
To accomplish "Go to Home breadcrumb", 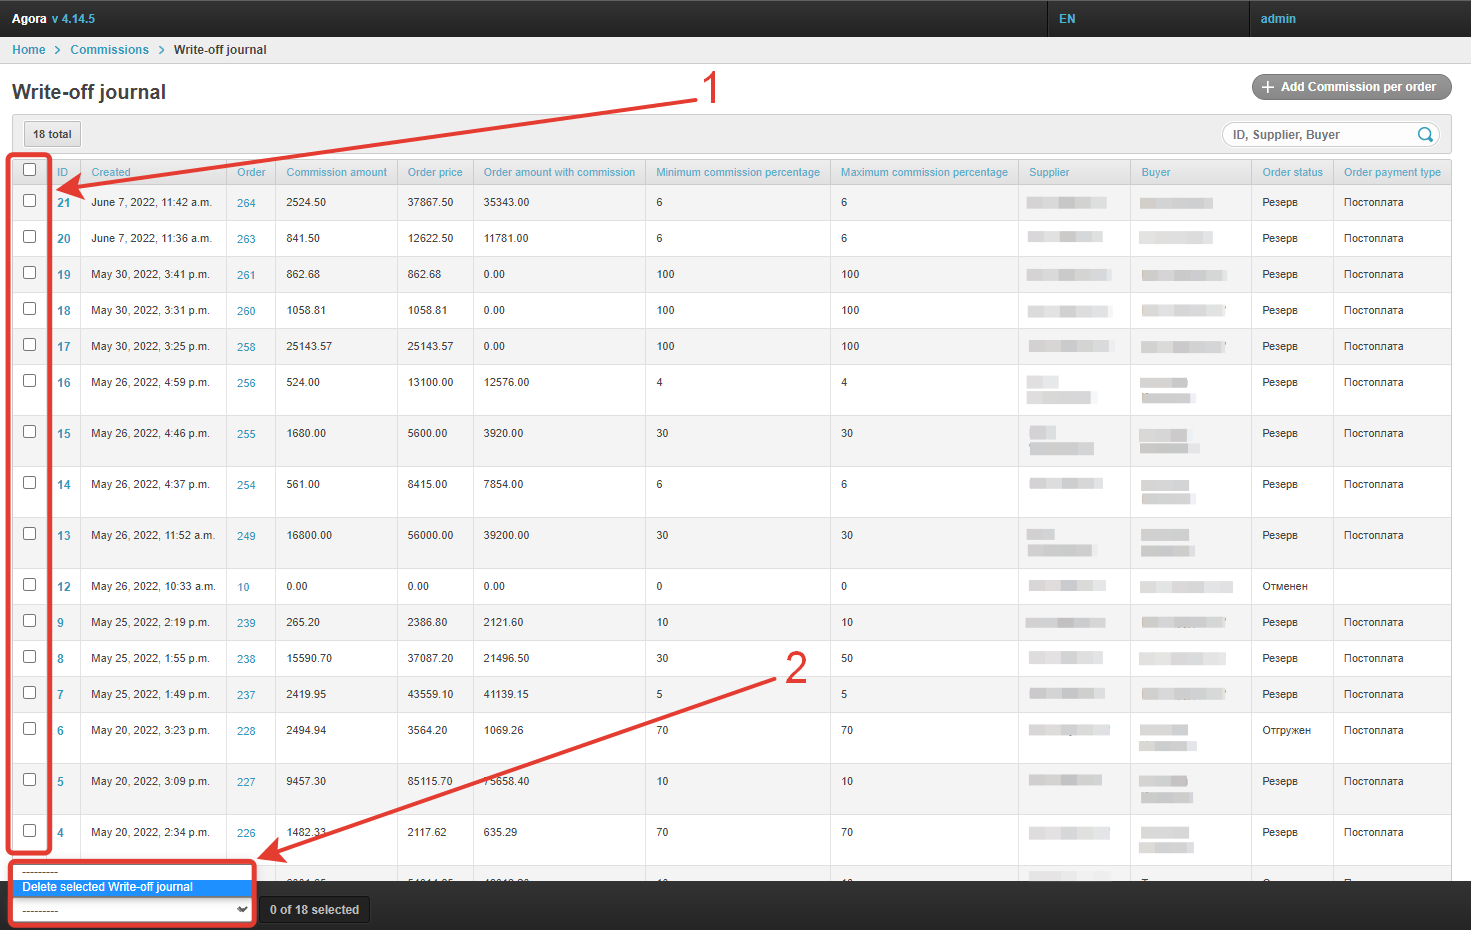I will pos(29,50).
